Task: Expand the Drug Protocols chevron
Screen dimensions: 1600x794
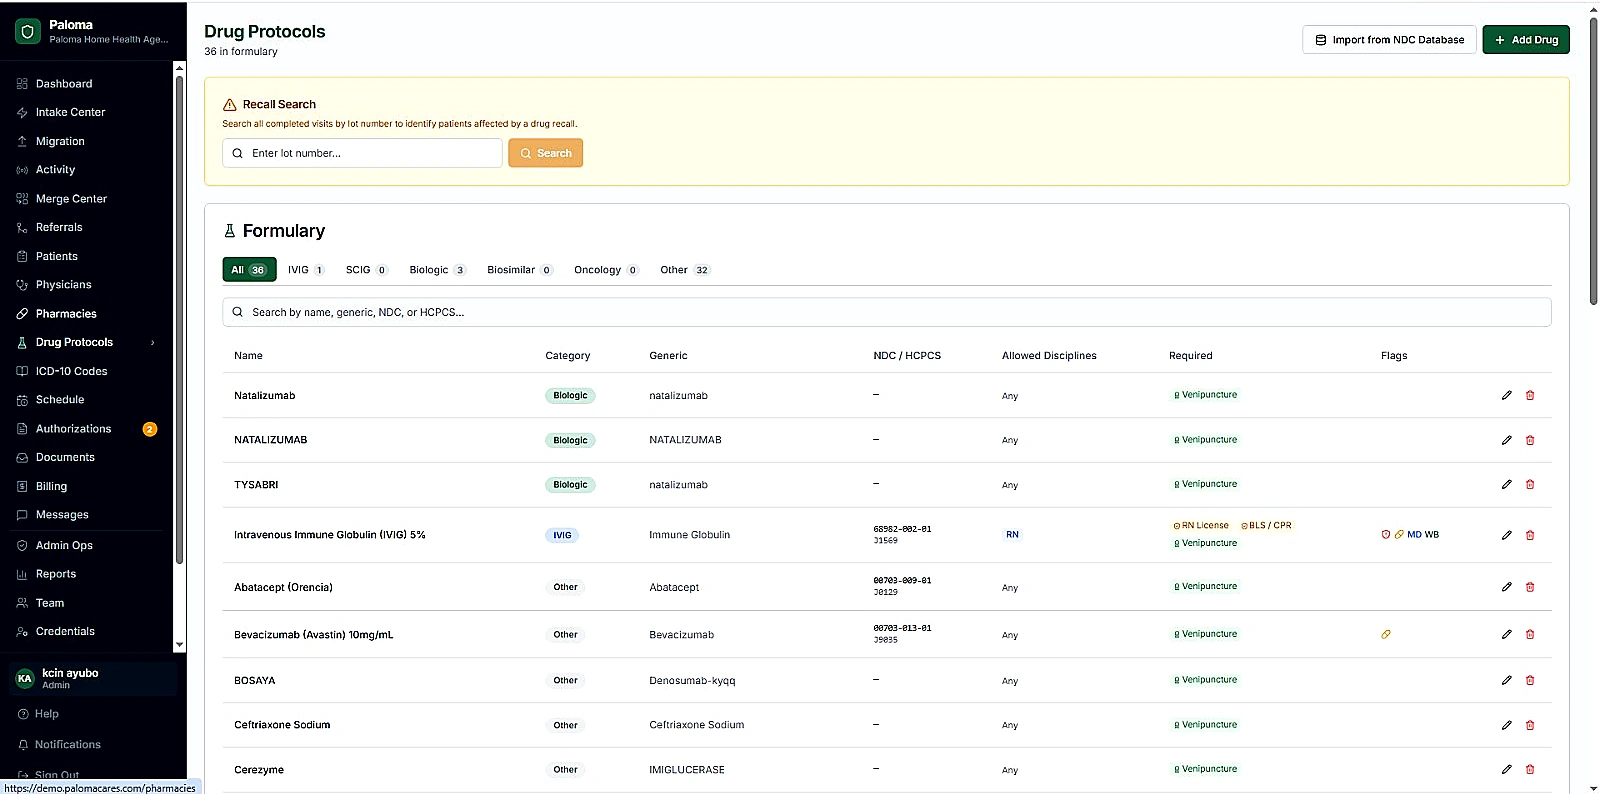Action: coord(153,342)
